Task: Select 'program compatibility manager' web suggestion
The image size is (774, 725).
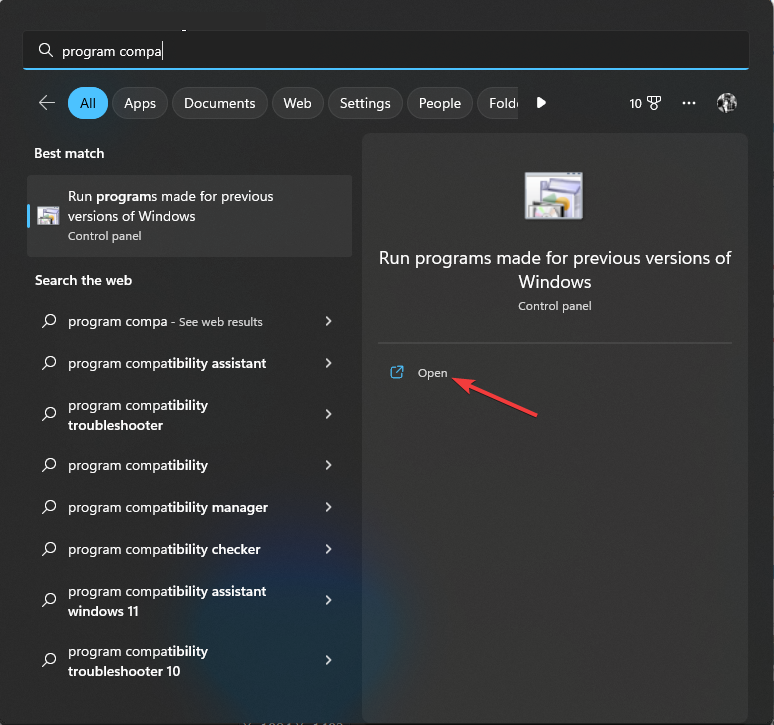Action: click(190, 507)
